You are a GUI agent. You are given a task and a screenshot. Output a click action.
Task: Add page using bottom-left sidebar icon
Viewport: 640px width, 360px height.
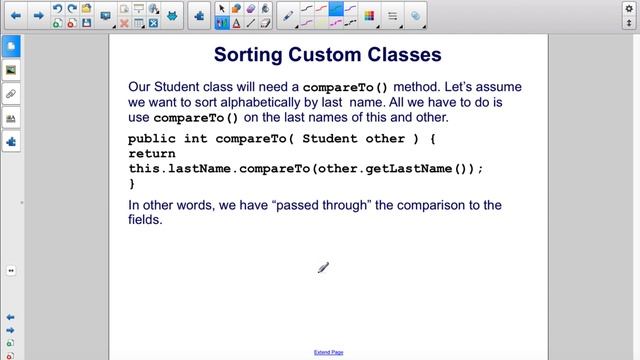click(x=11, y=343)
